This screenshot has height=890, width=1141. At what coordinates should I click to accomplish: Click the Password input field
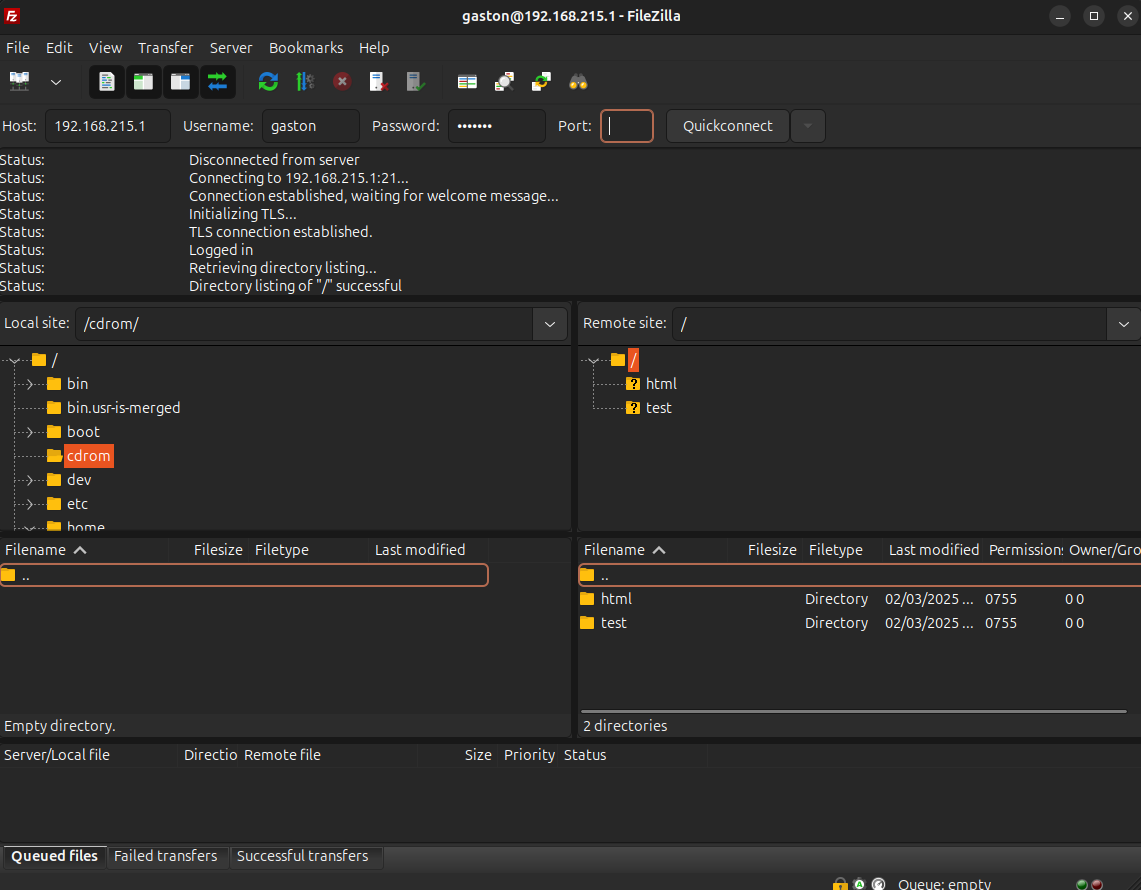coord(497,126)
